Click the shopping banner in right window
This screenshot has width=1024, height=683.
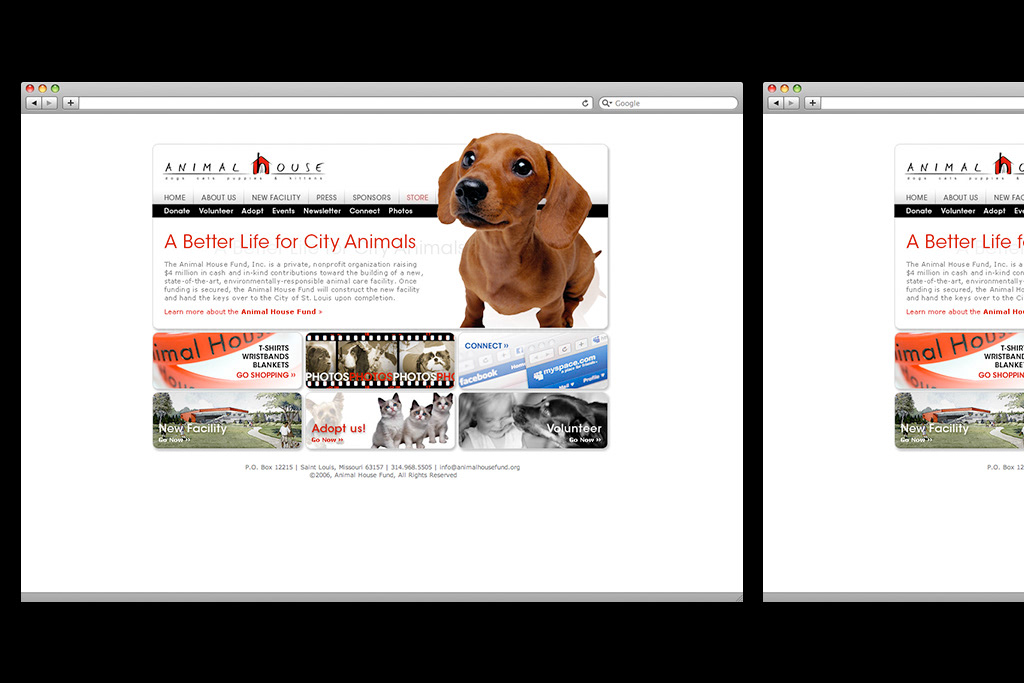tap(959, 360)
